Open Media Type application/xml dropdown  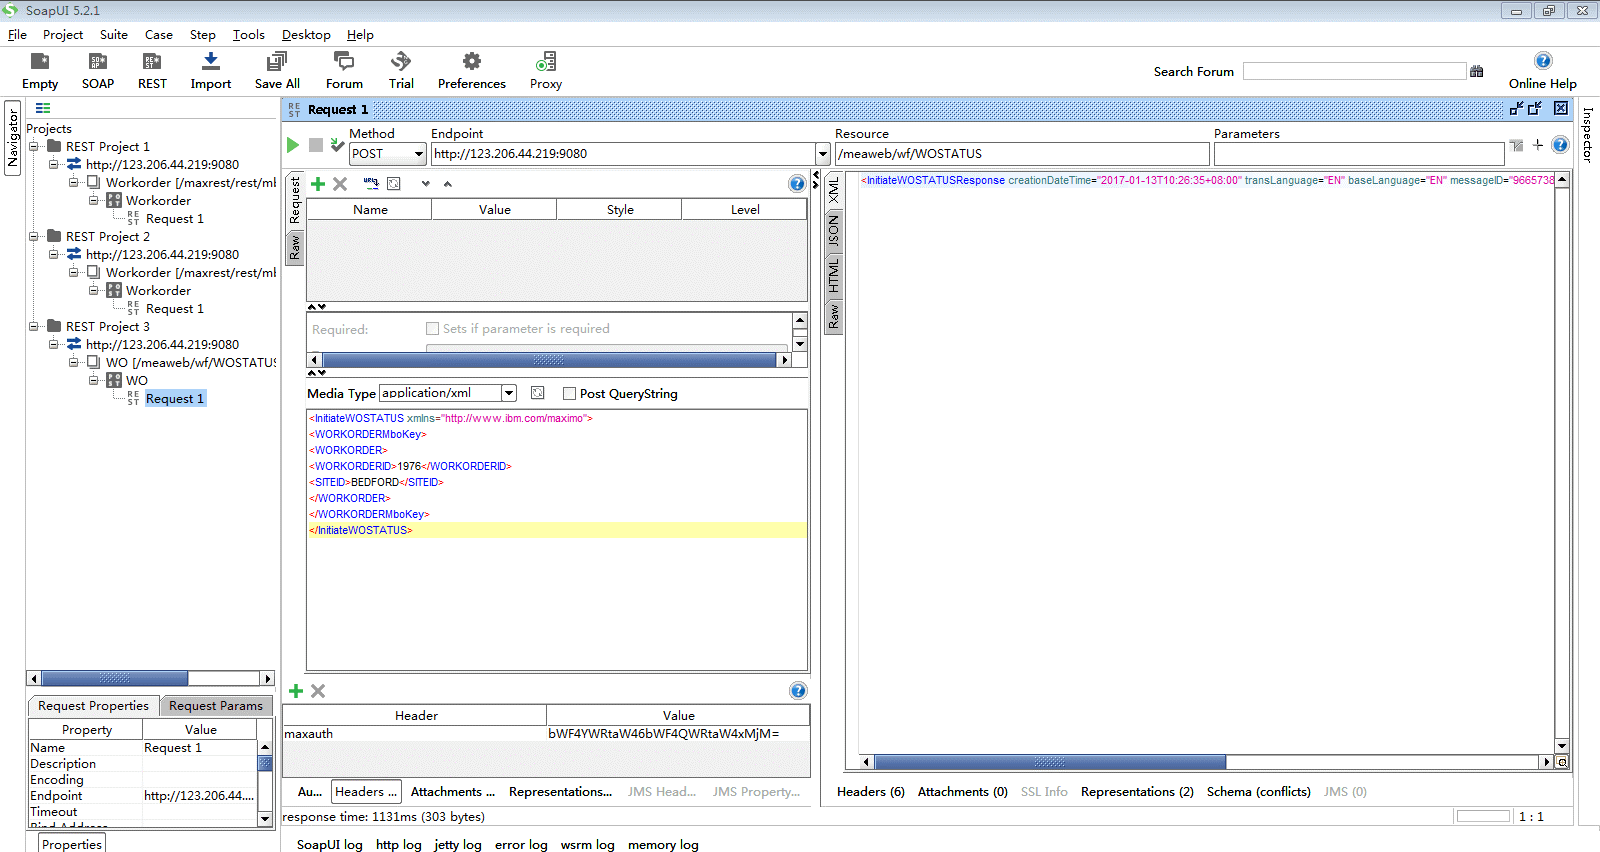(x=509, y=393)
